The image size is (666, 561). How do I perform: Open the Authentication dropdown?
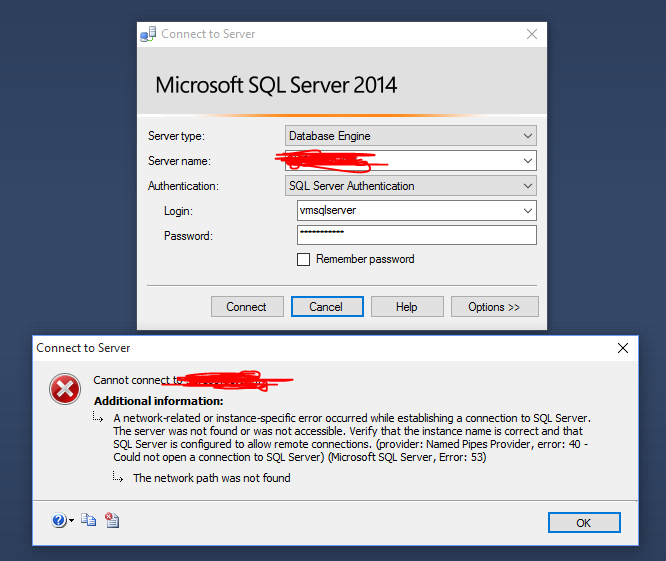coord(411,186)
